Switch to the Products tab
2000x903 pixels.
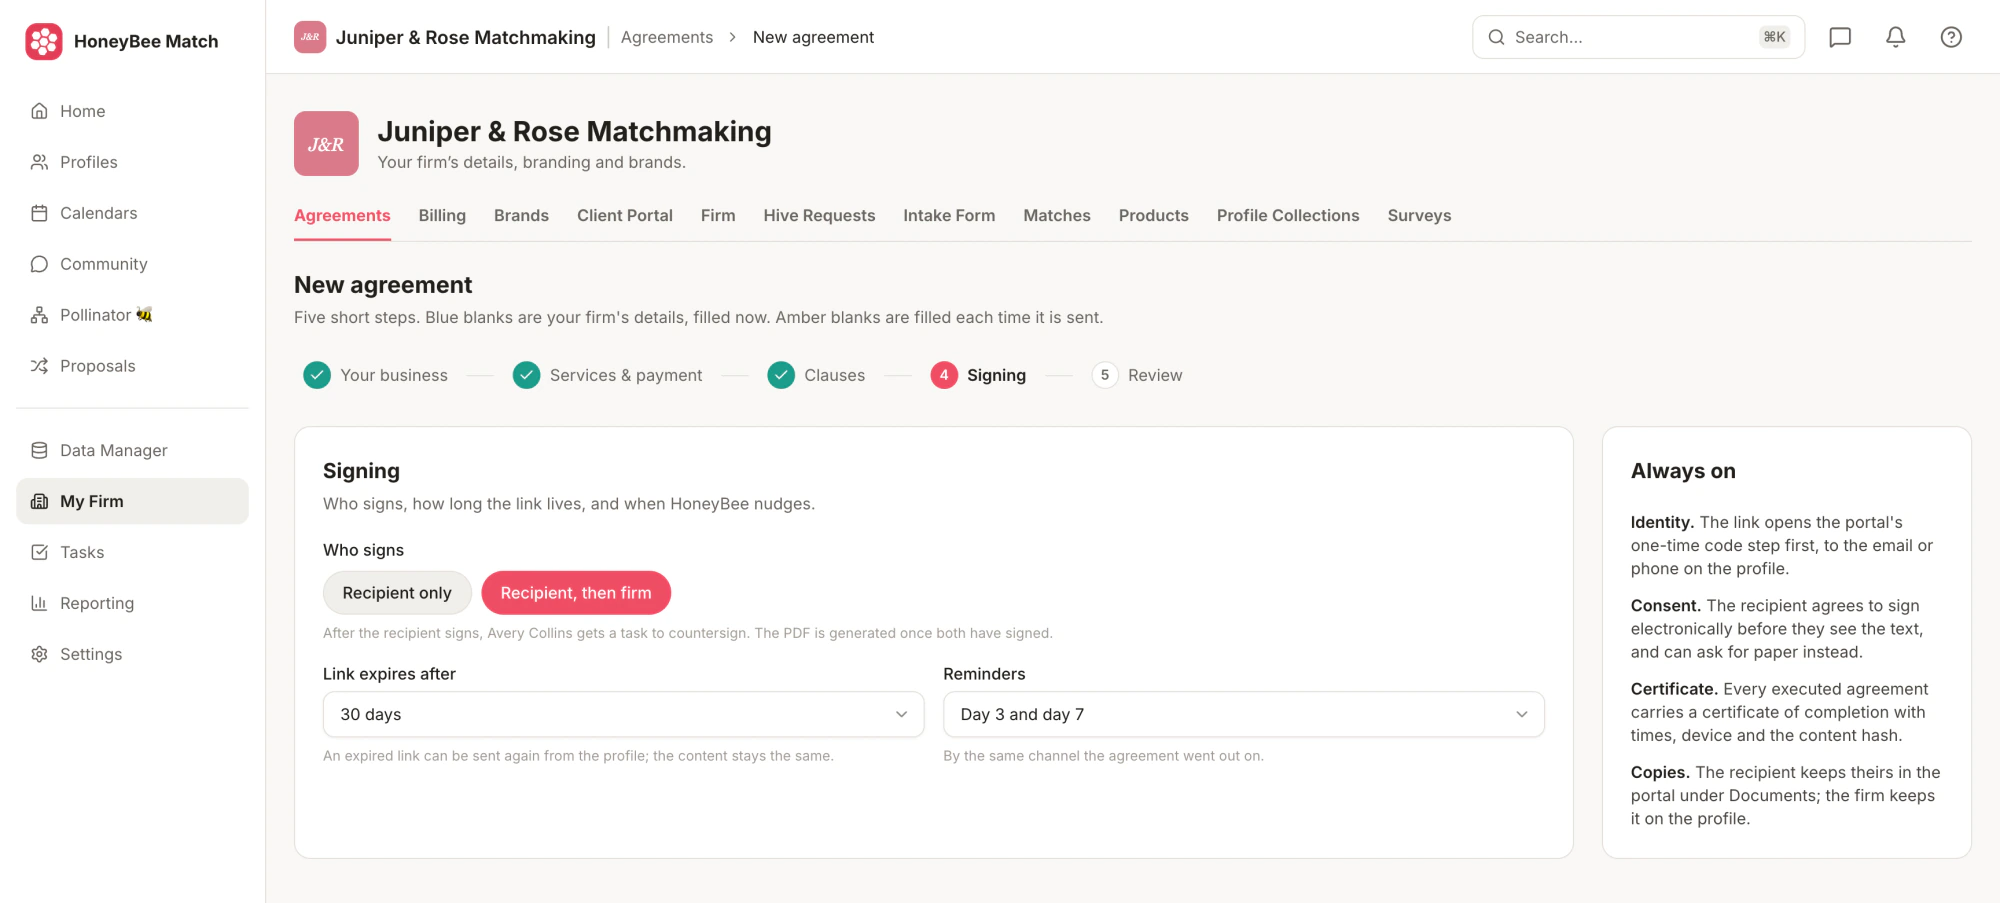coord(1154,215)
